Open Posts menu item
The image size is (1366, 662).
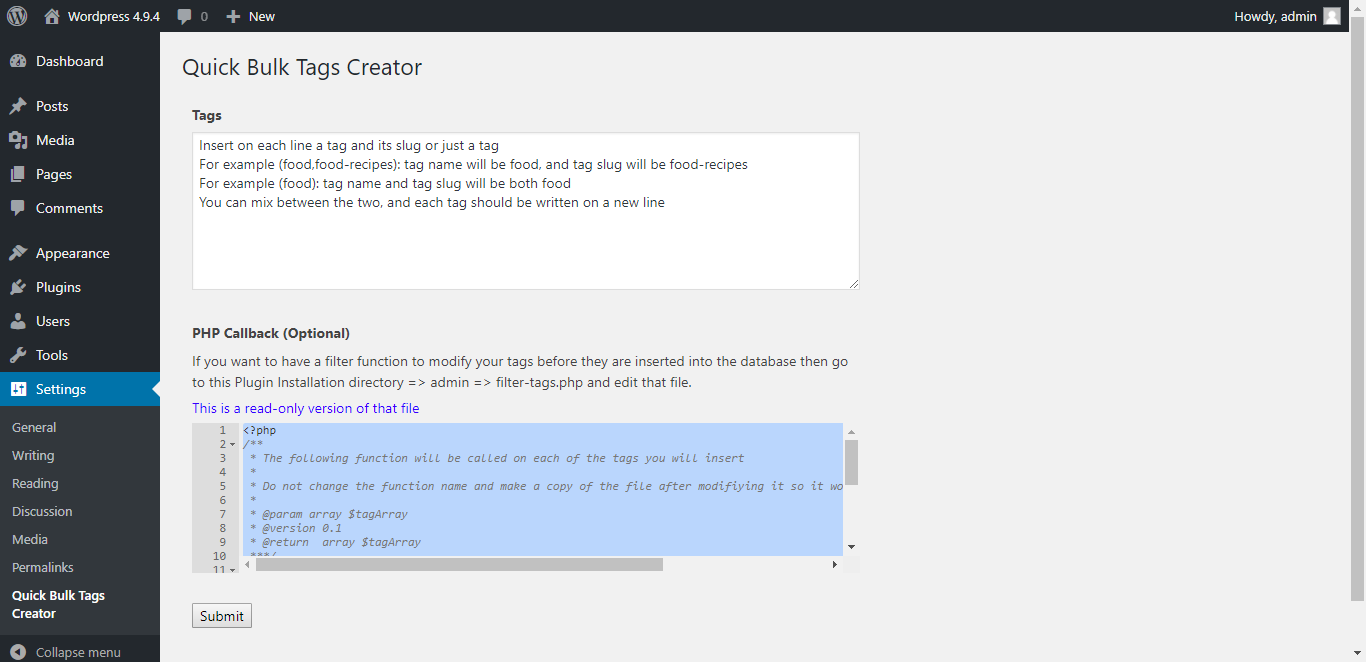(x=80, y=106)
